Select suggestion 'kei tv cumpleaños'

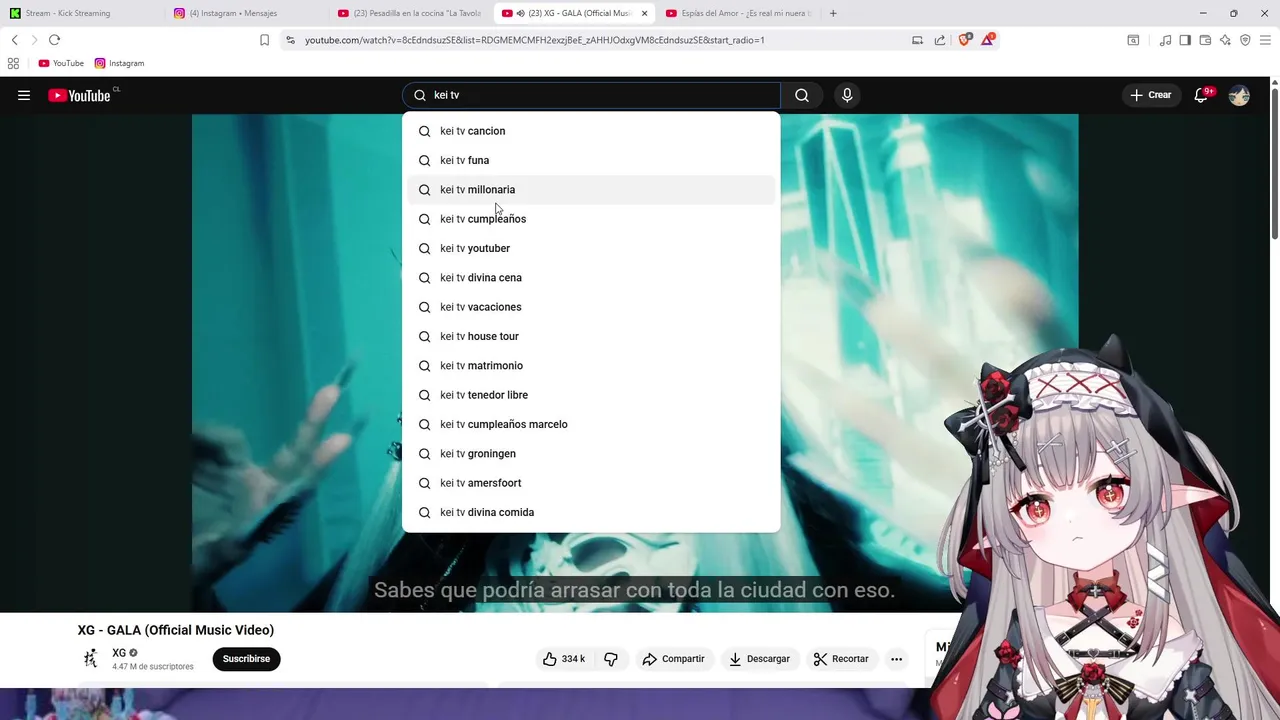(591, 219)
